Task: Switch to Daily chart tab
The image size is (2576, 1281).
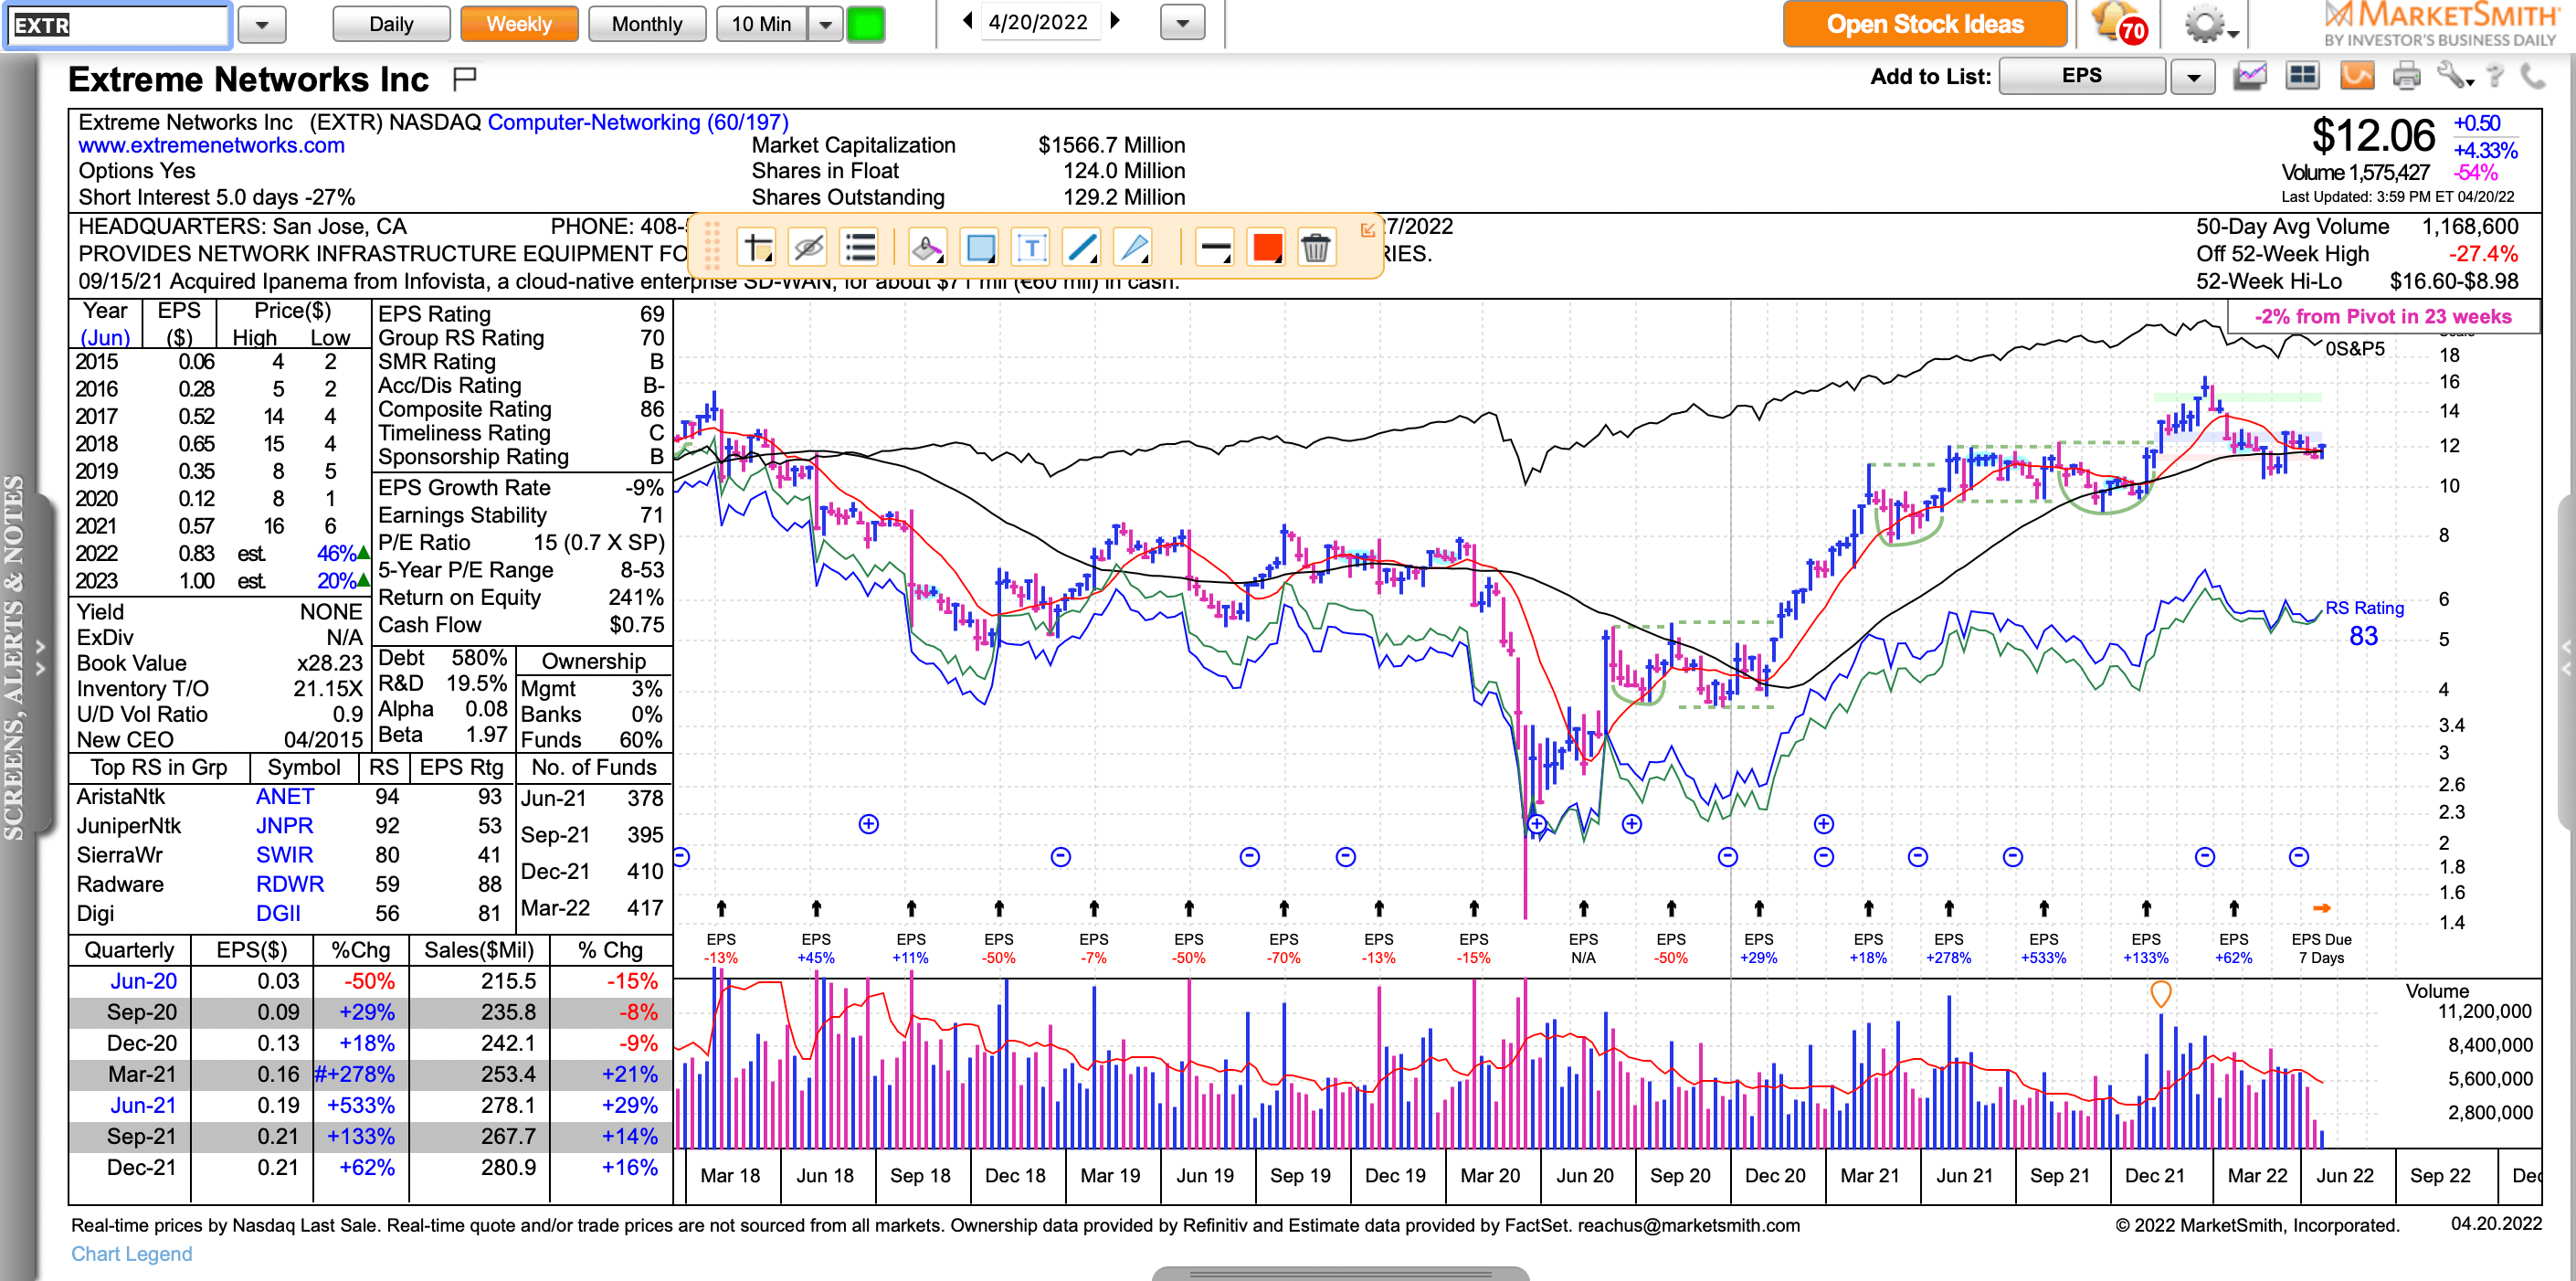Action: pos(391,24)
